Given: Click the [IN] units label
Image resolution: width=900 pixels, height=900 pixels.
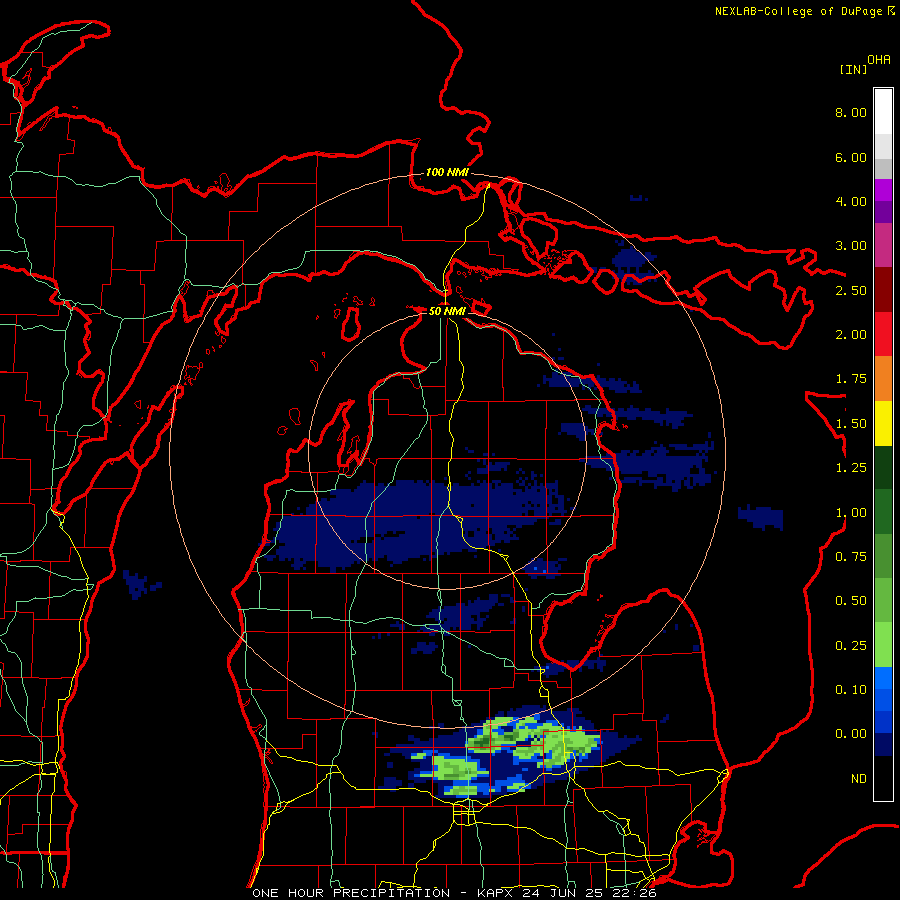Looking at the screenshot, I should tap(853, 69).
